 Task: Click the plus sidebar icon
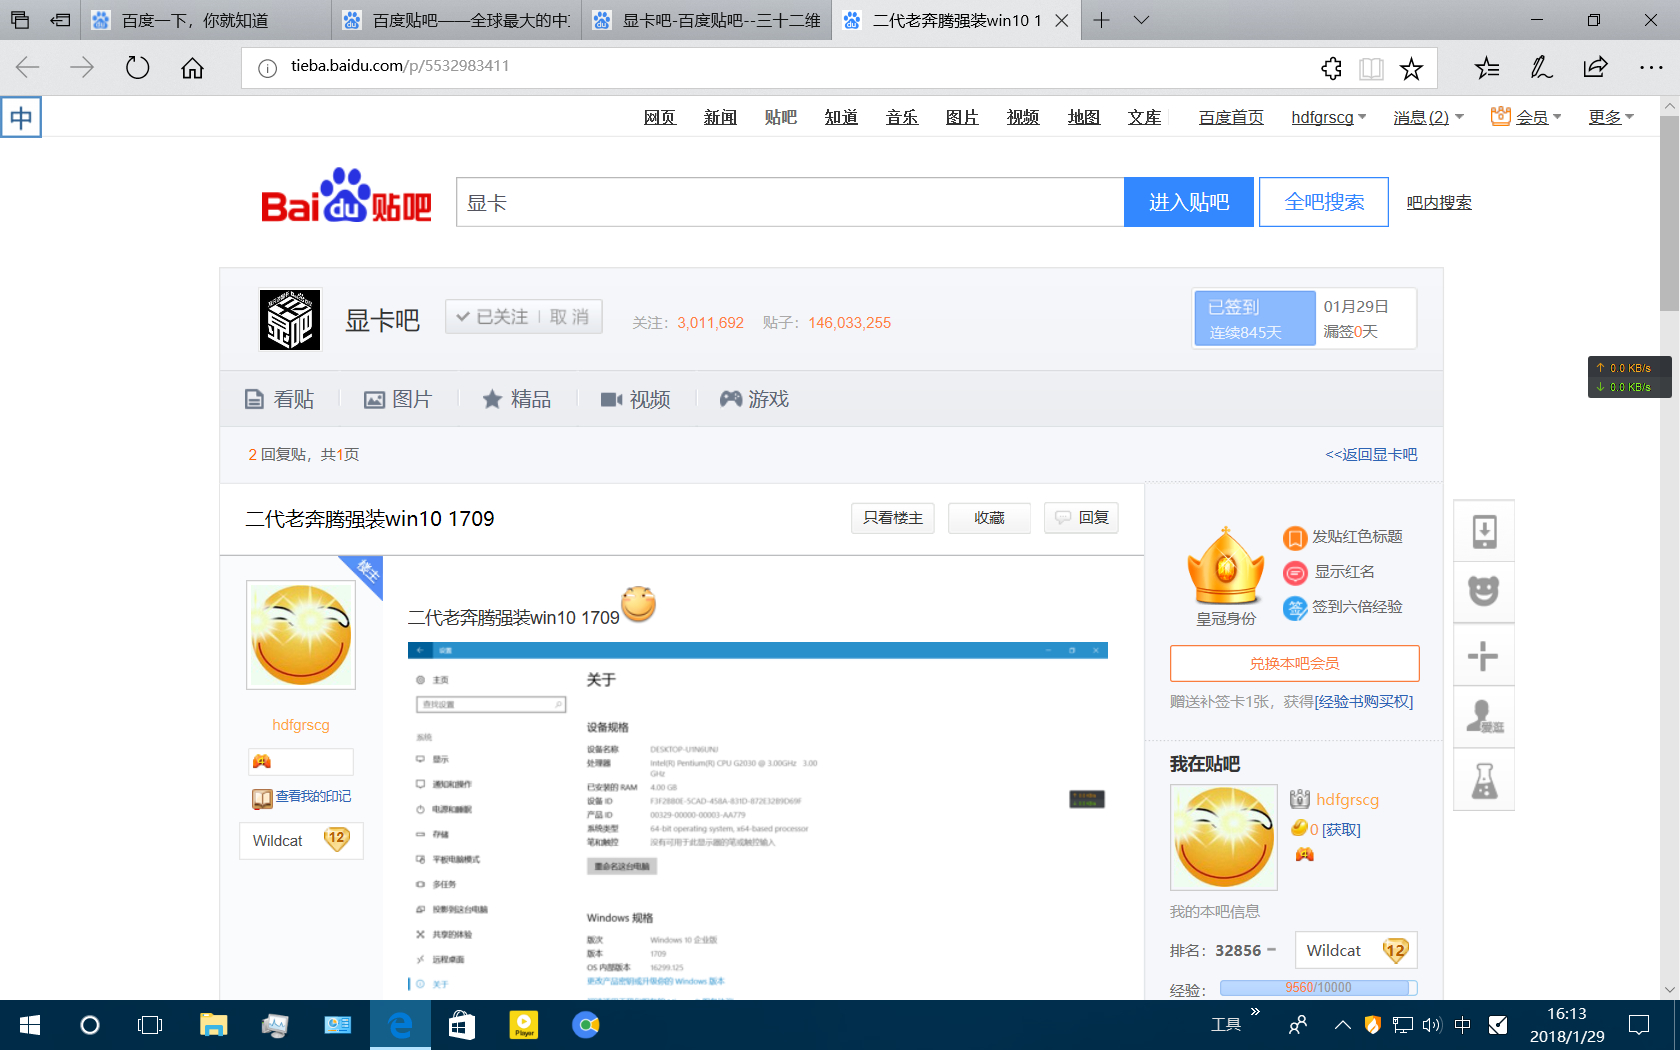[1484, 655]
